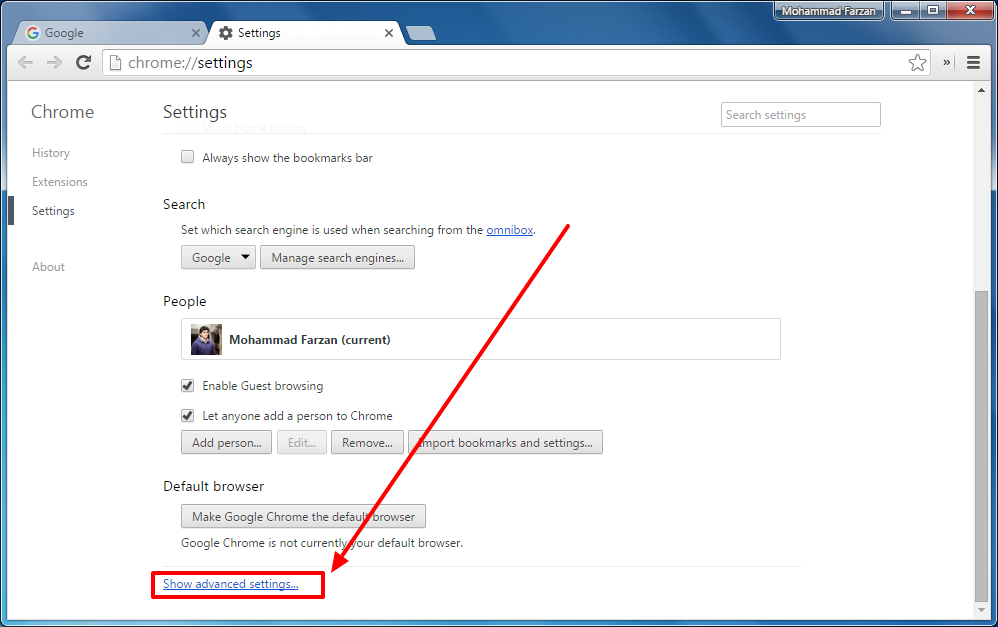This screenshot has width=998, height=627.
Task: Click the forward navigation arrow
Action: pos(54,62)
